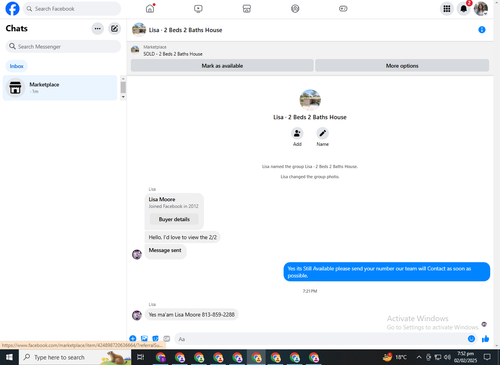Choose a sticker from composer

click(x=155, y=339)
